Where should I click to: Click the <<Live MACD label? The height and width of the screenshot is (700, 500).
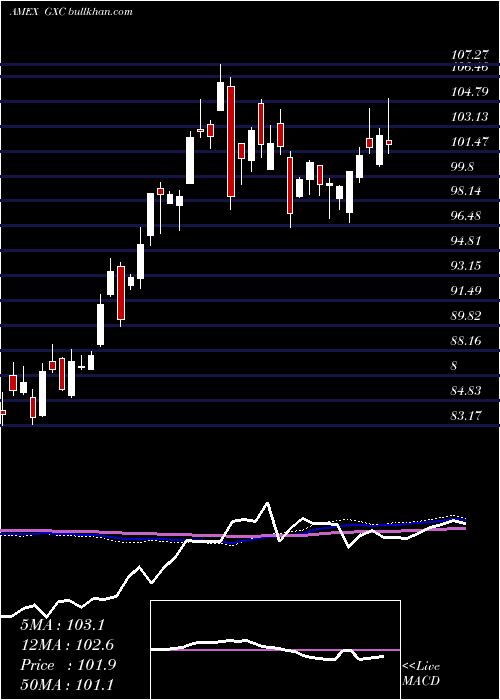pyautogui.click(x=421, y=674)
